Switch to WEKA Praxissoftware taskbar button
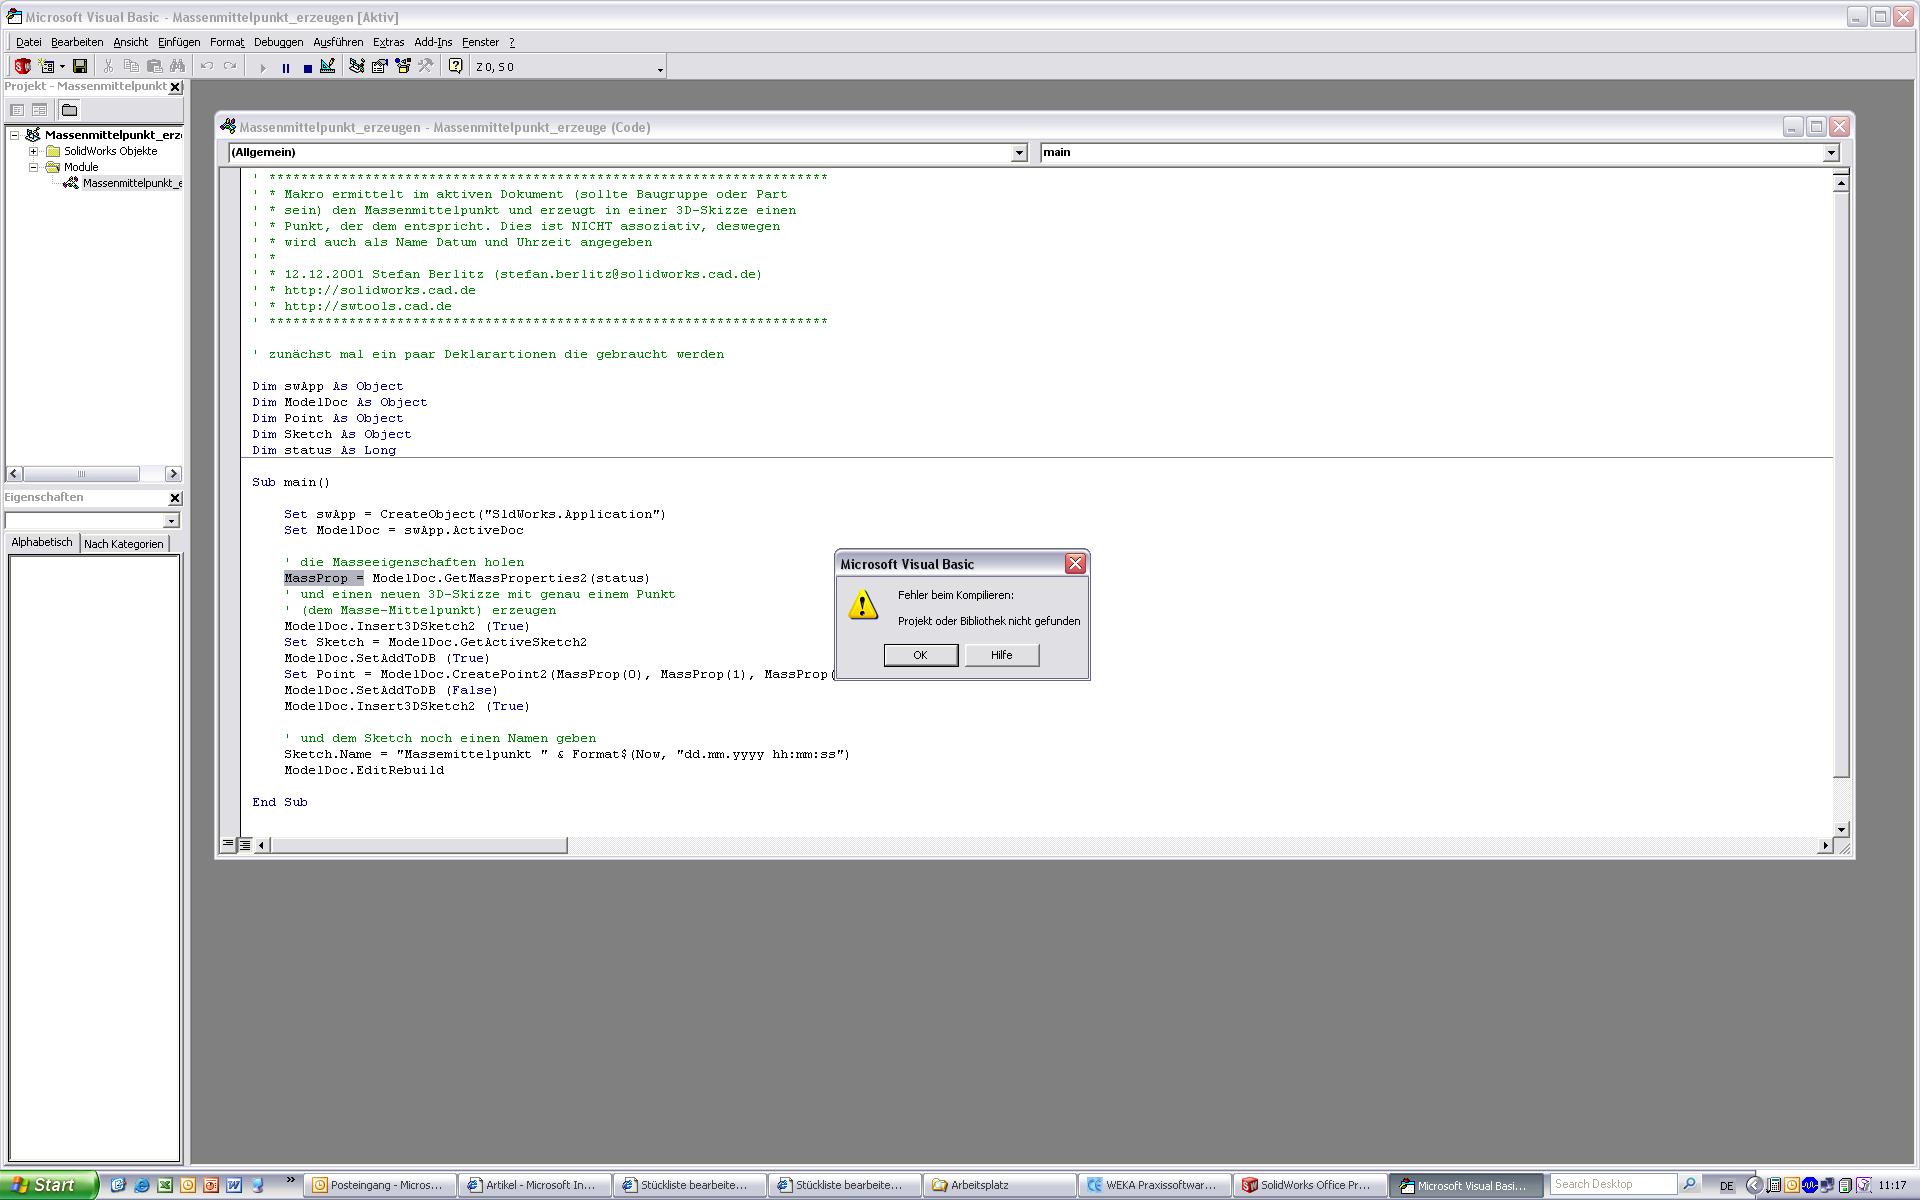The image size is (1920, 1200). [1156, 1185]
